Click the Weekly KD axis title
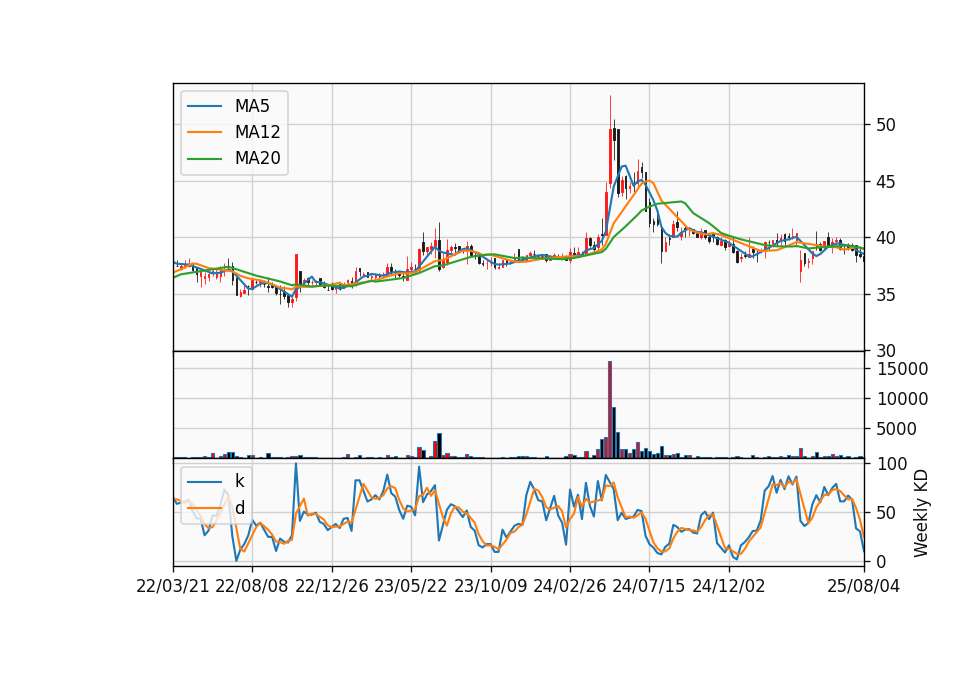 (921, 513)
